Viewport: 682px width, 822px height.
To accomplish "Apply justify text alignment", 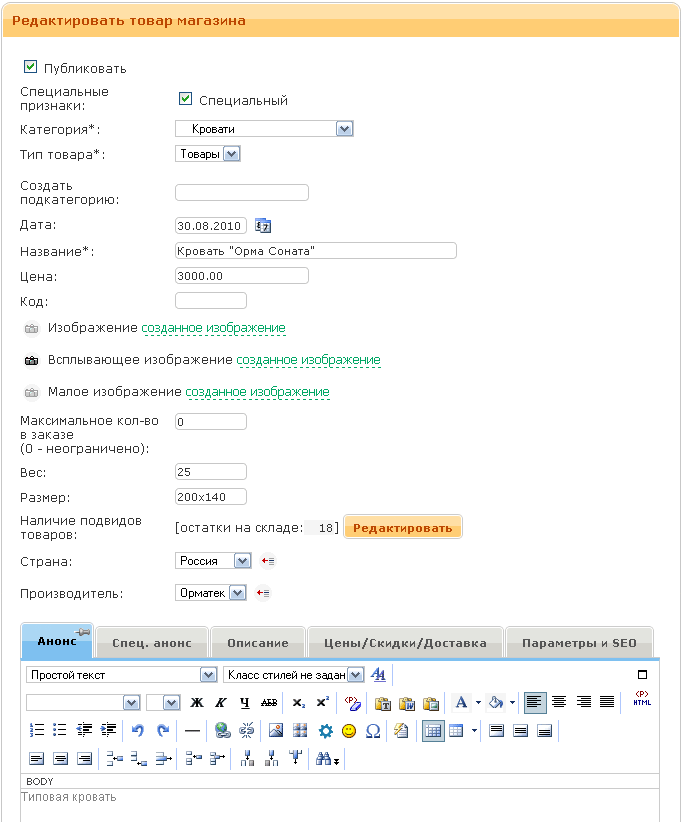I will click(607, 702).
